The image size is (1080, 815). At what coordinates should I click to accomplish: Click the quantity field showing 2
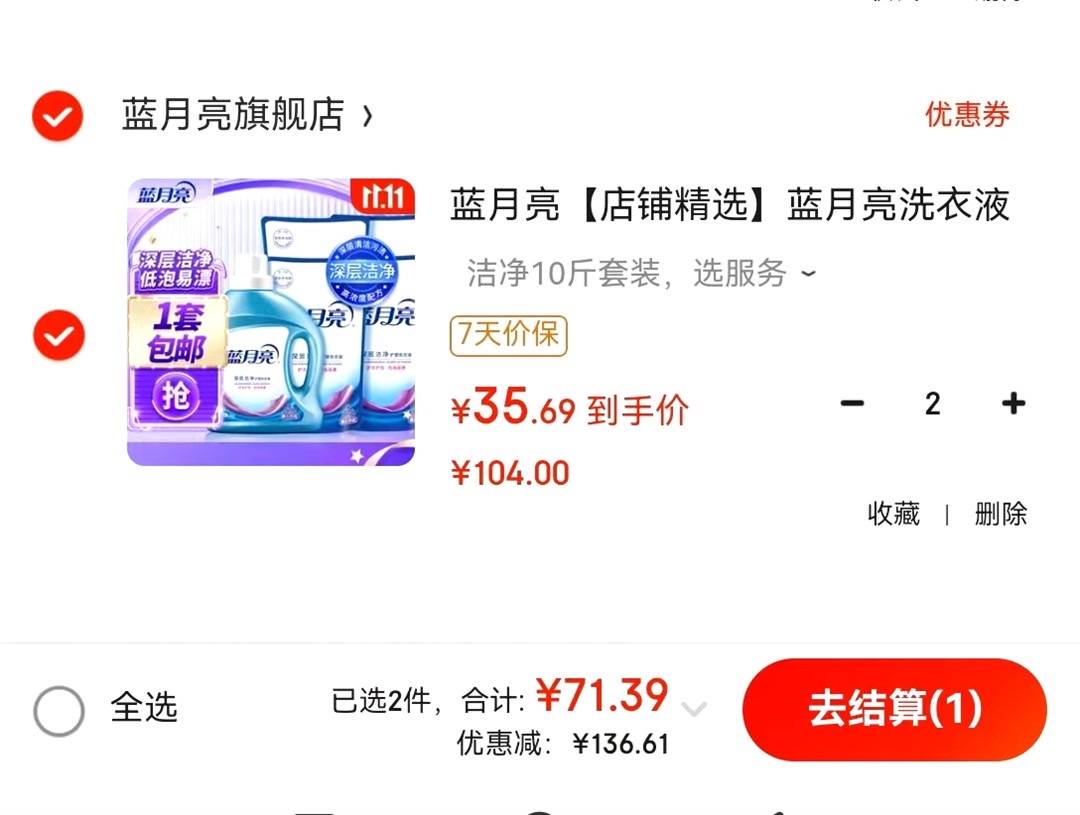click(933, 404)
